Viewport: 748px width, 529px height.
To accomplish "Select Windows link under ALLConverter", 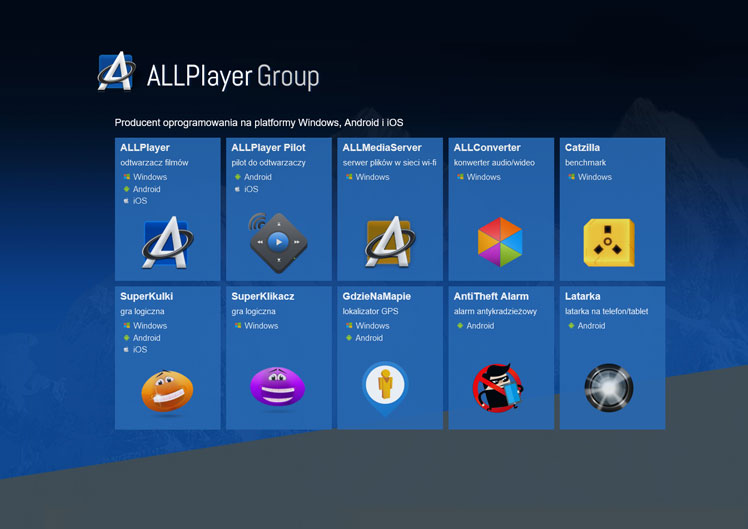I will pyautogui.click(x=483, y=177).
